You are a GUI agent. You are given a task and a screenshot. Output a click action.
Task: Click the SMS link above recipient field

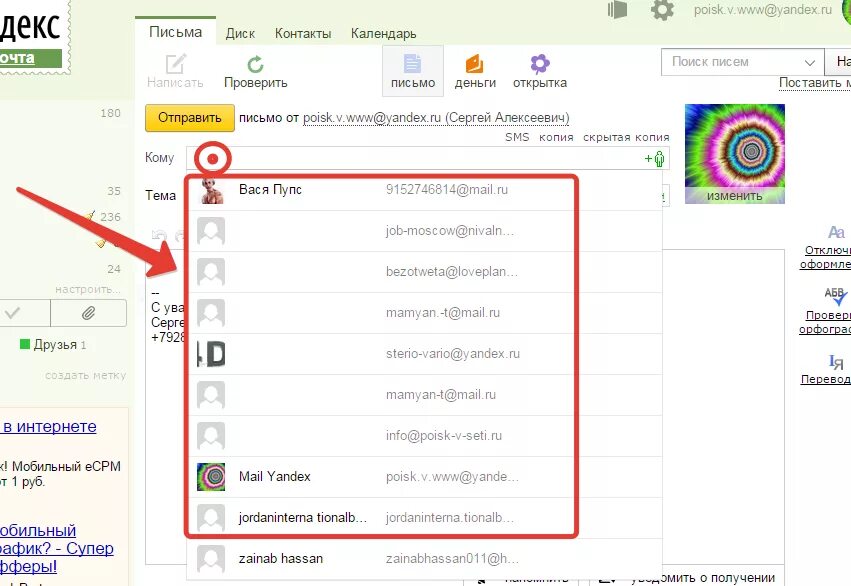[x=517, y=137]
